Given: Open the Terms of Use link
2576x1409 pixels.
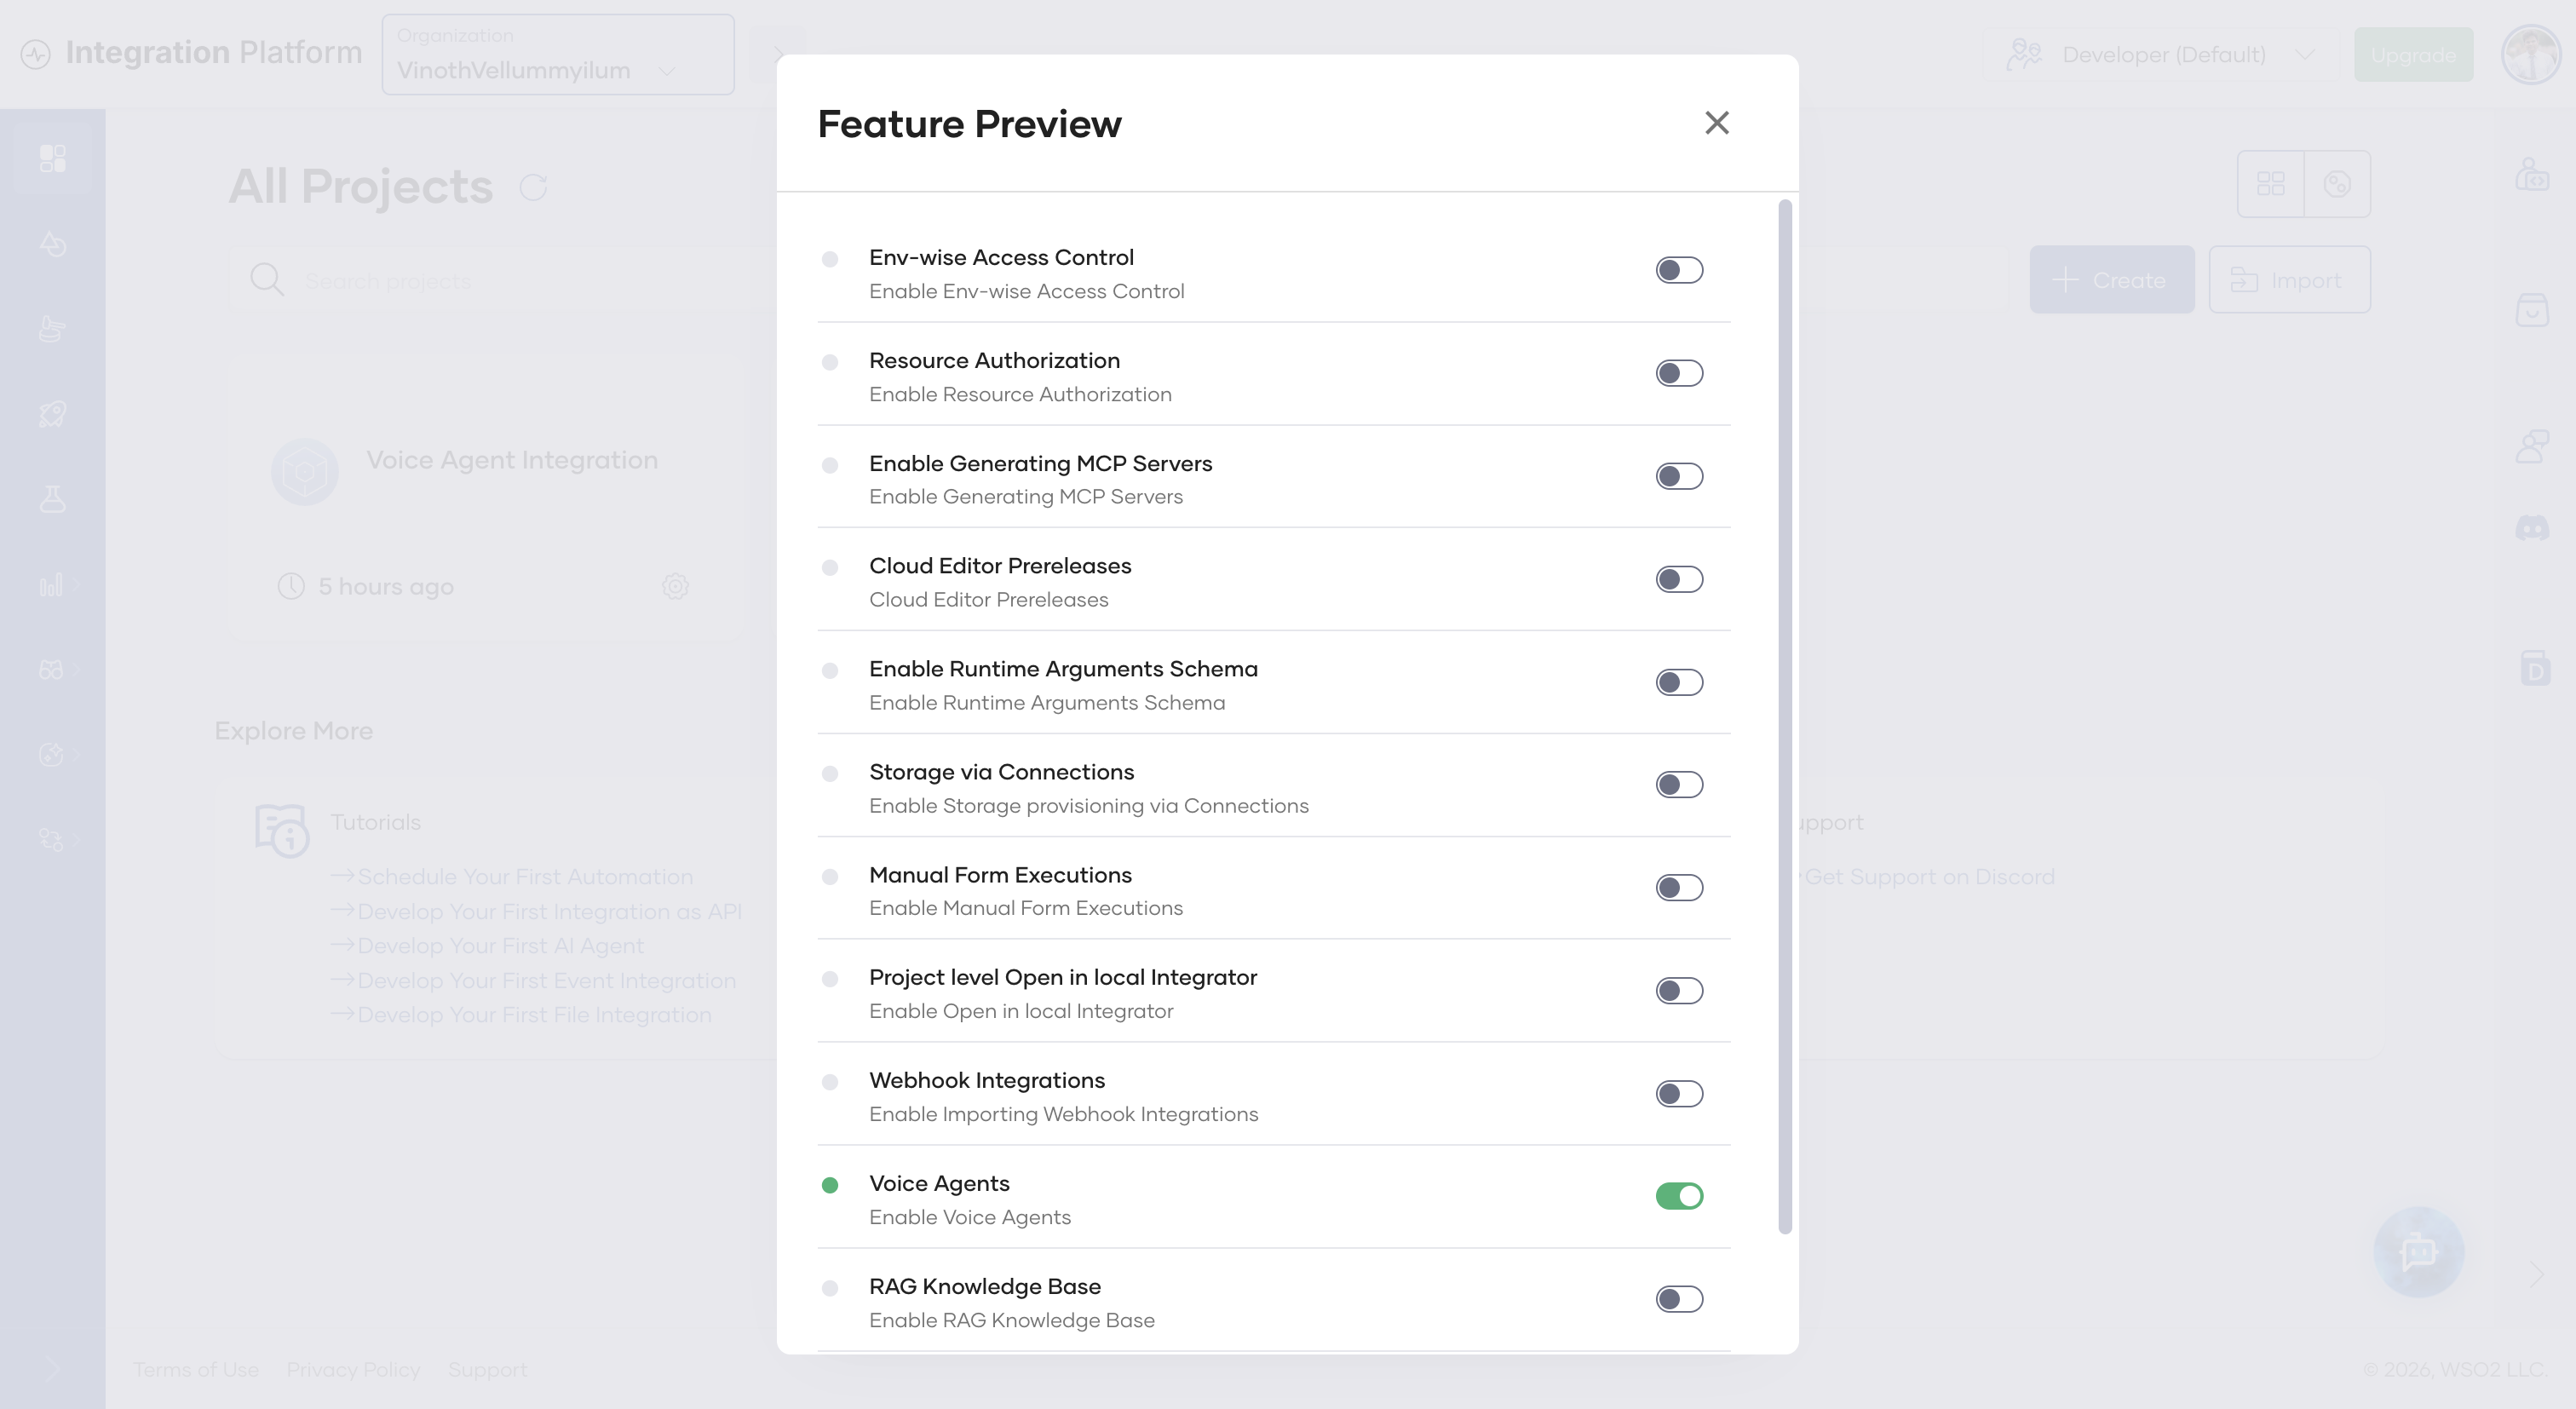Looking at the screenshot, I should pyautogui.click(x=196, y=1369).
